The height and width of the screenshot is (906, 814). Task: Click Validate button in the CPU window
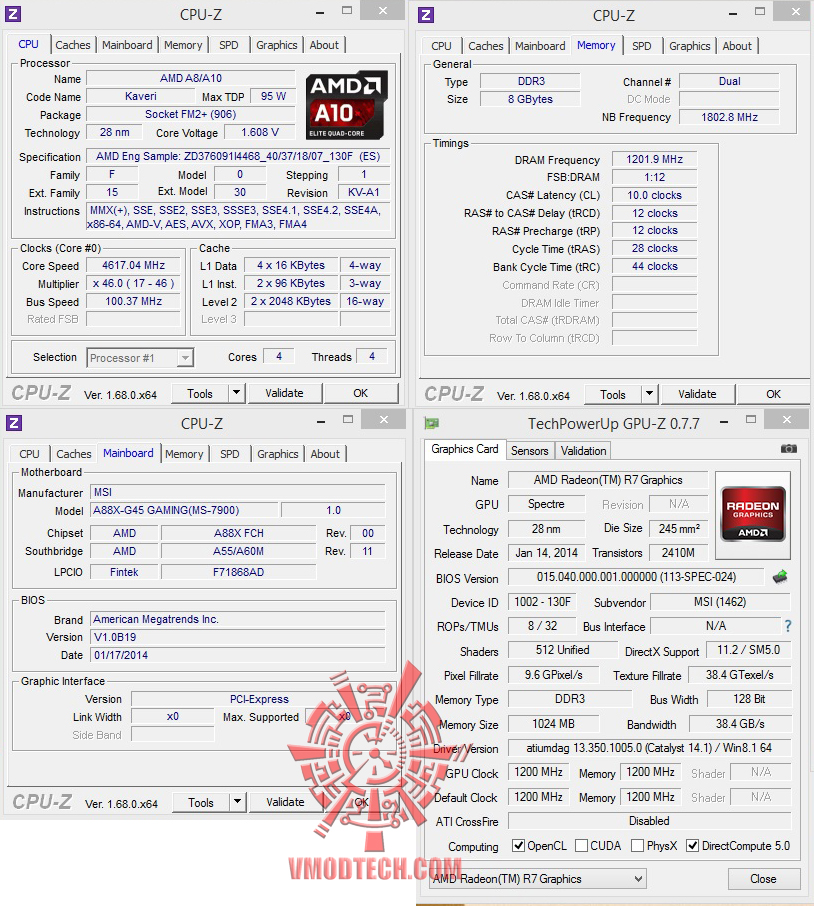point(284,393)
